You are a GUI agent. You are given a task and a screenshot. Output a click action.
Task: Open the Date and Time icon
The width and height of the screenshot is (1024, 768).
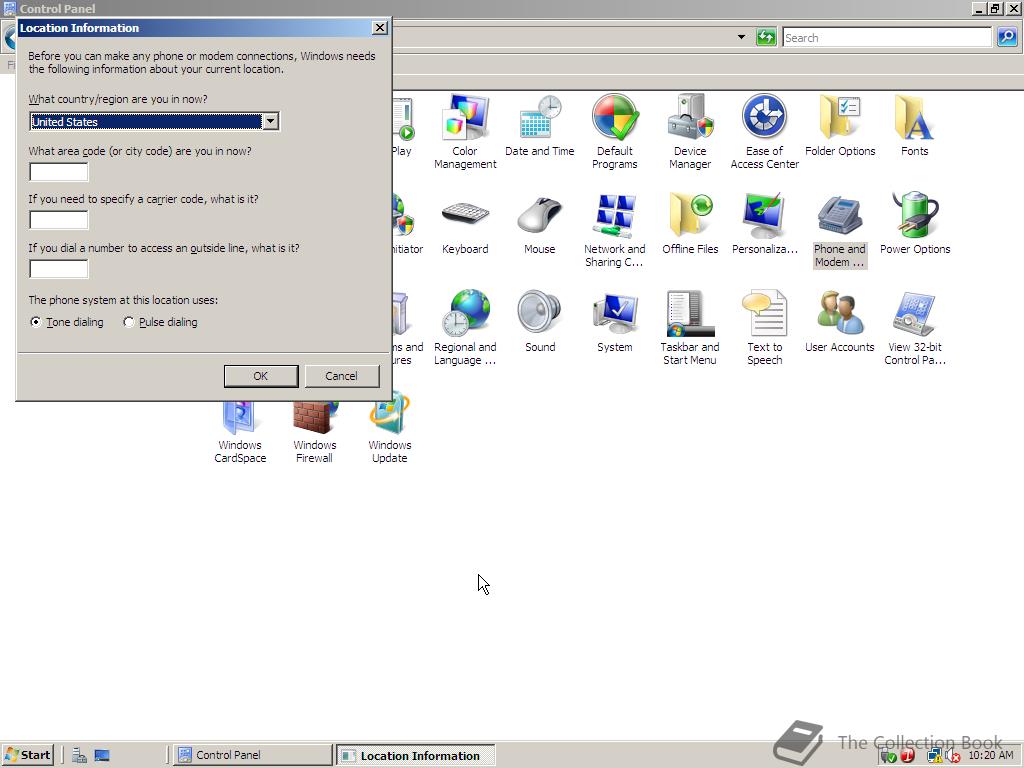pos(539,126)
